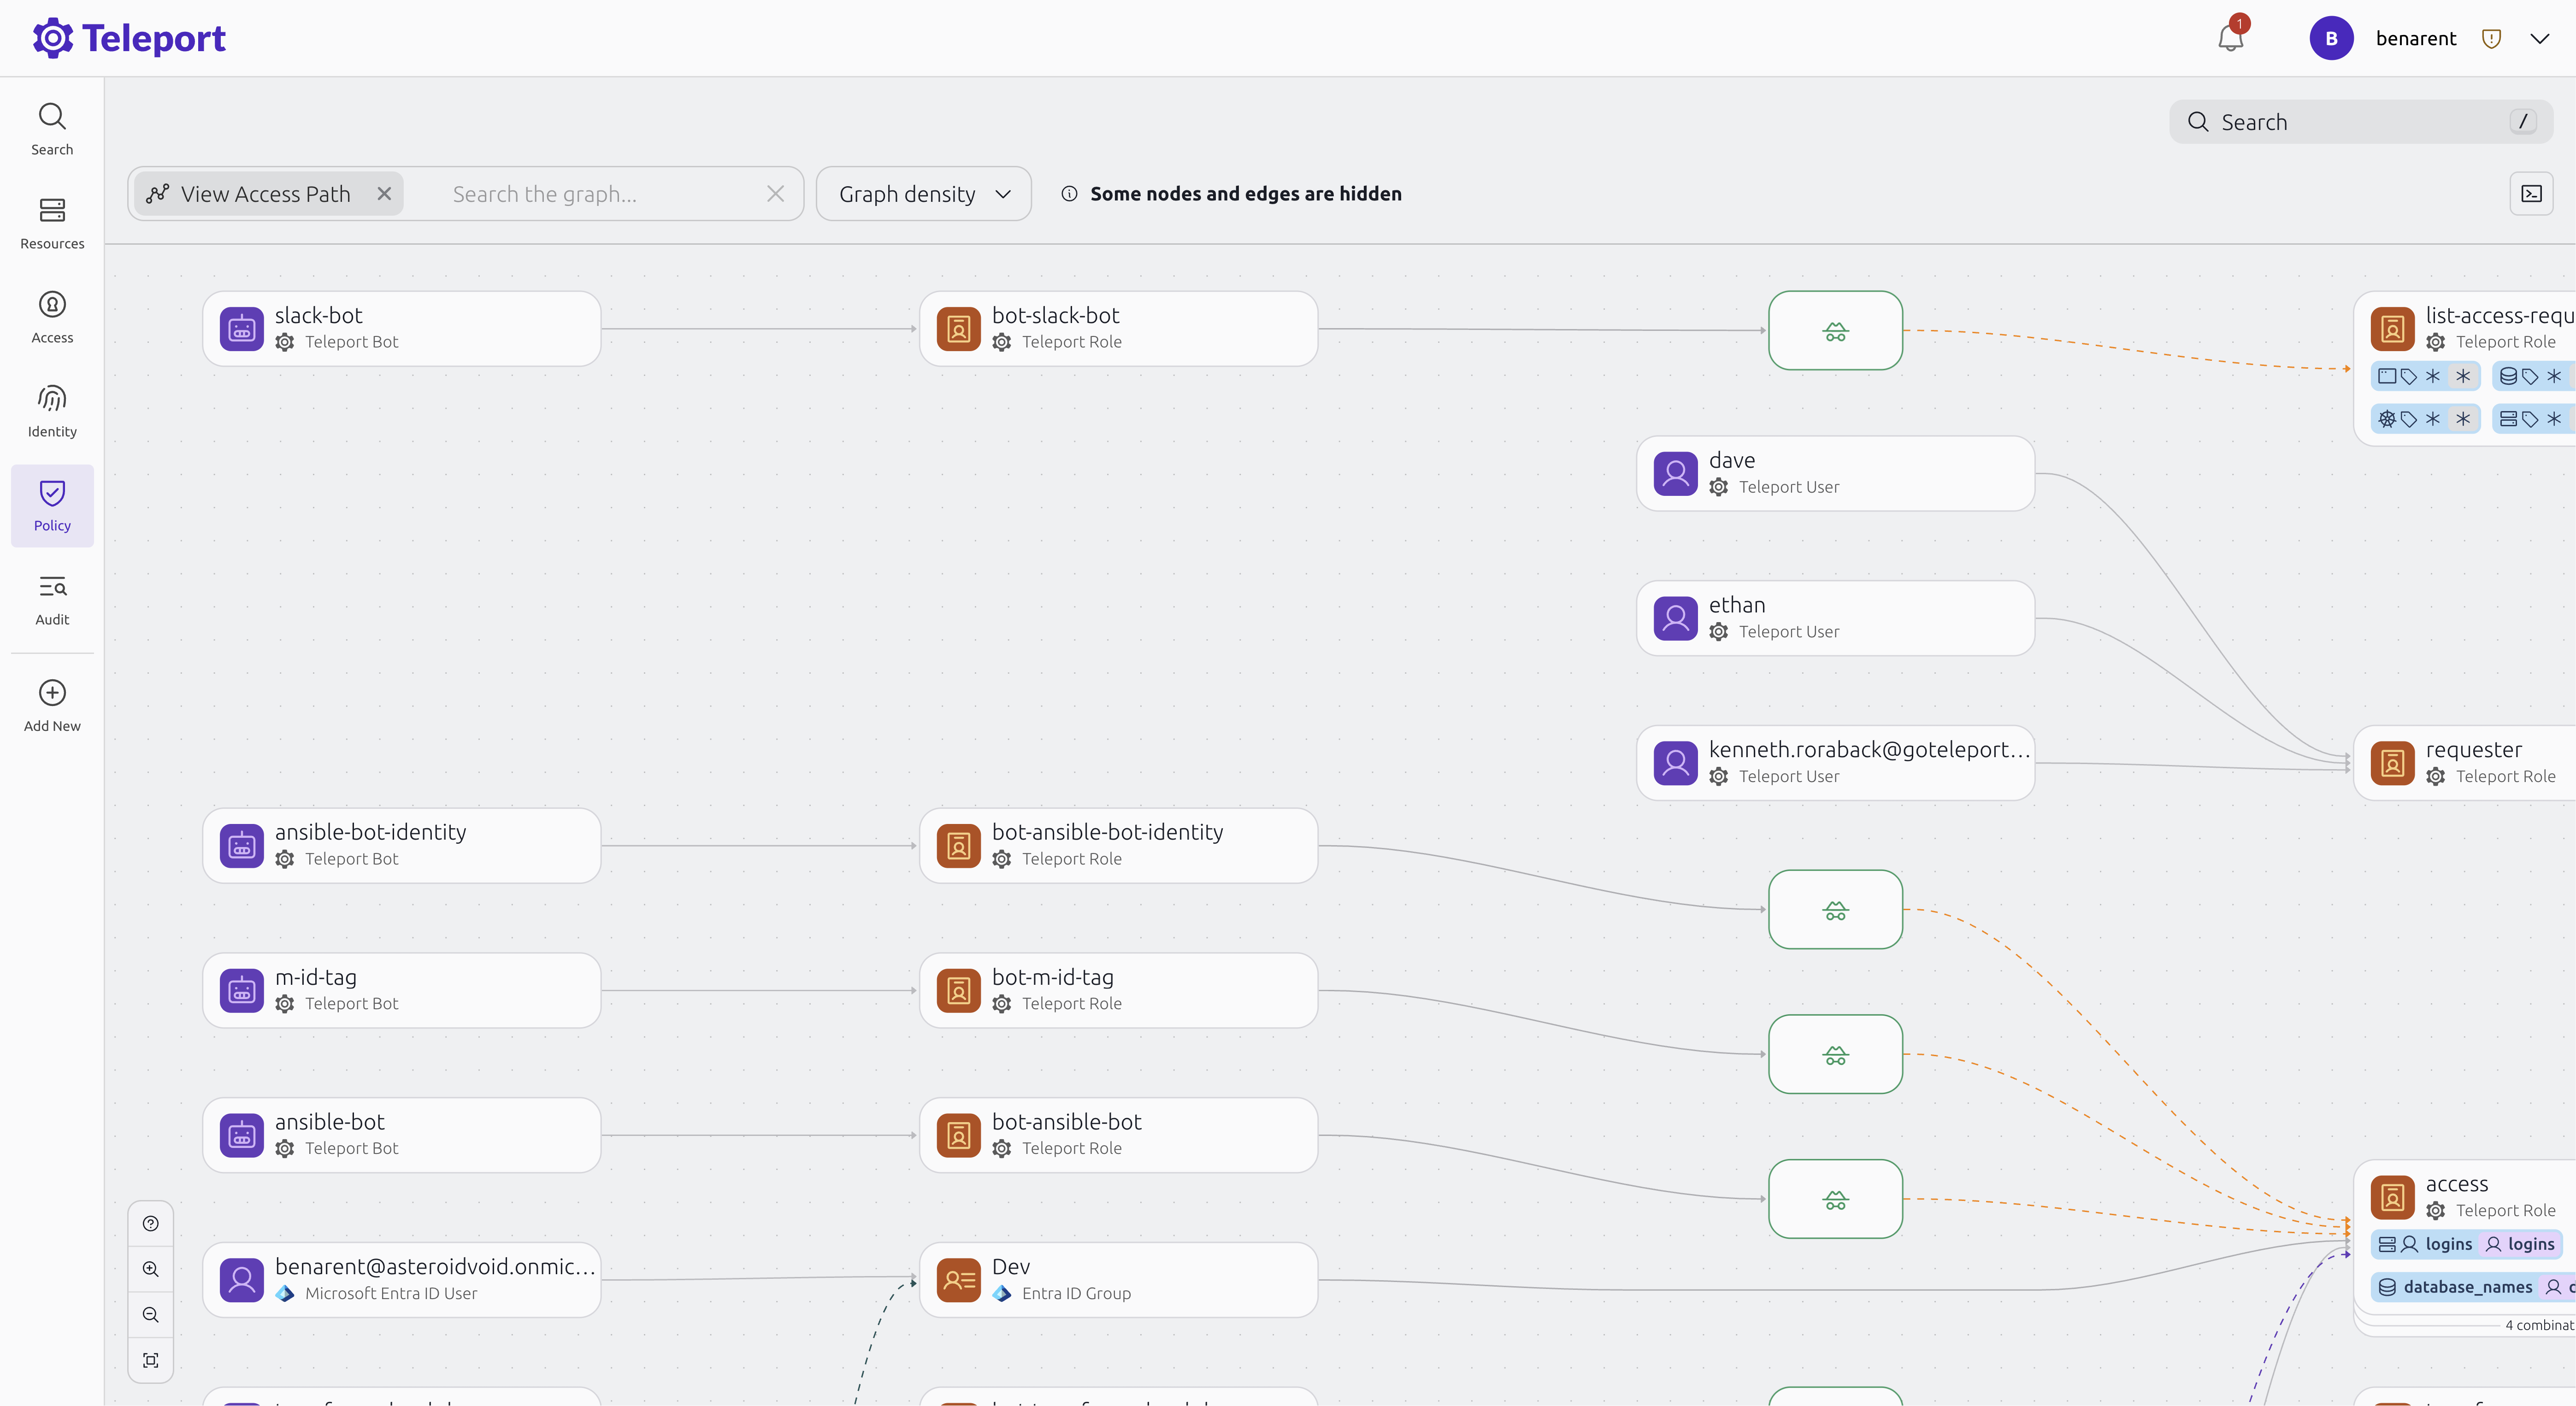Select the requester role node

[2466, 763]
